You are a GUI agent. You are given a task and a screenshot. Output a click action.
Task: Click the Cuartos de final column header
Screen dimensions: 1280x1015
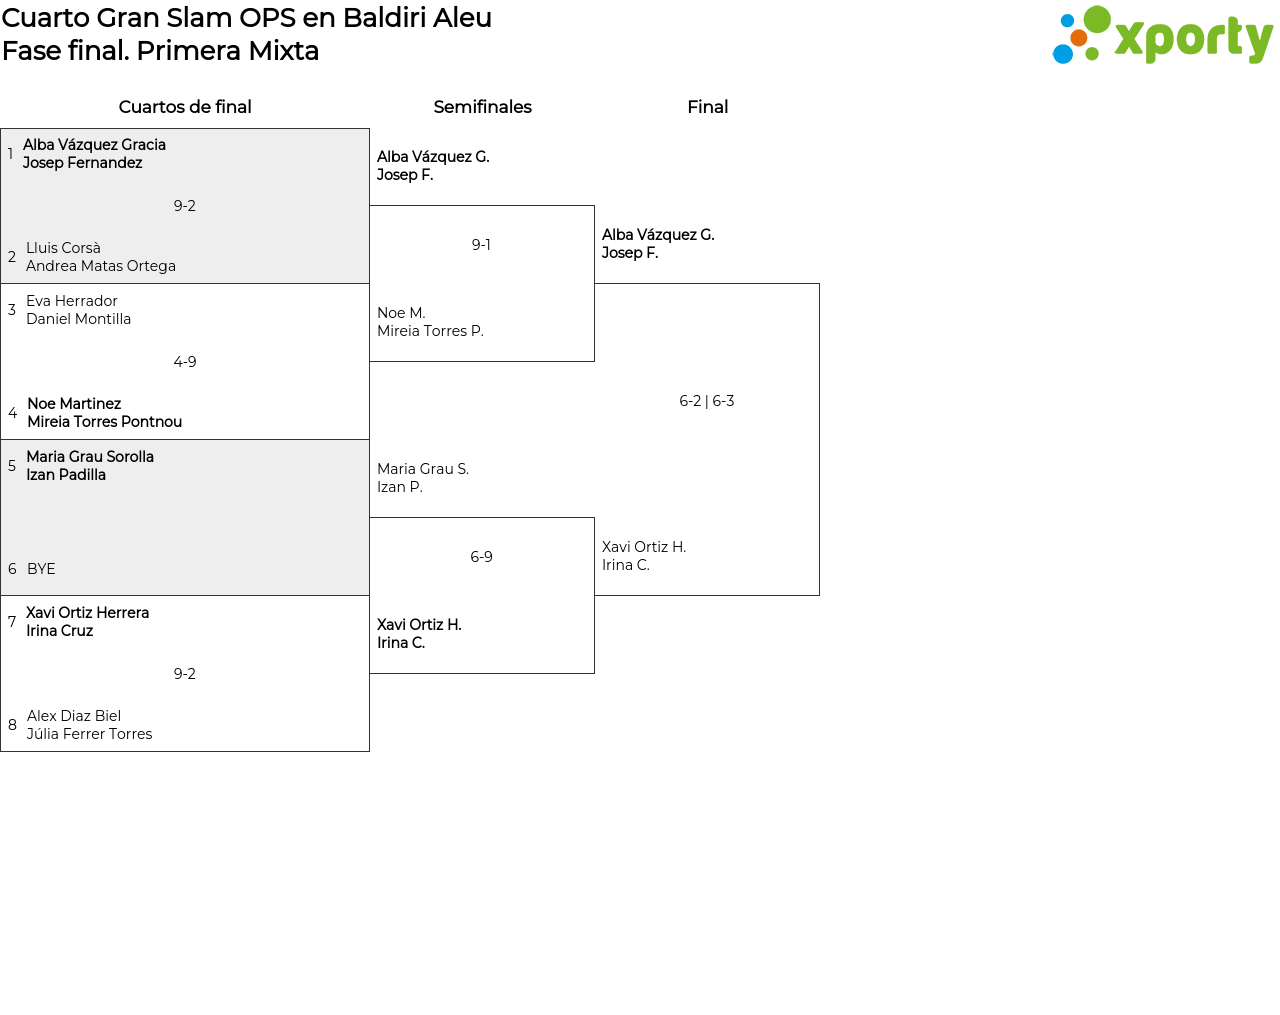click(x=185, y=107)
